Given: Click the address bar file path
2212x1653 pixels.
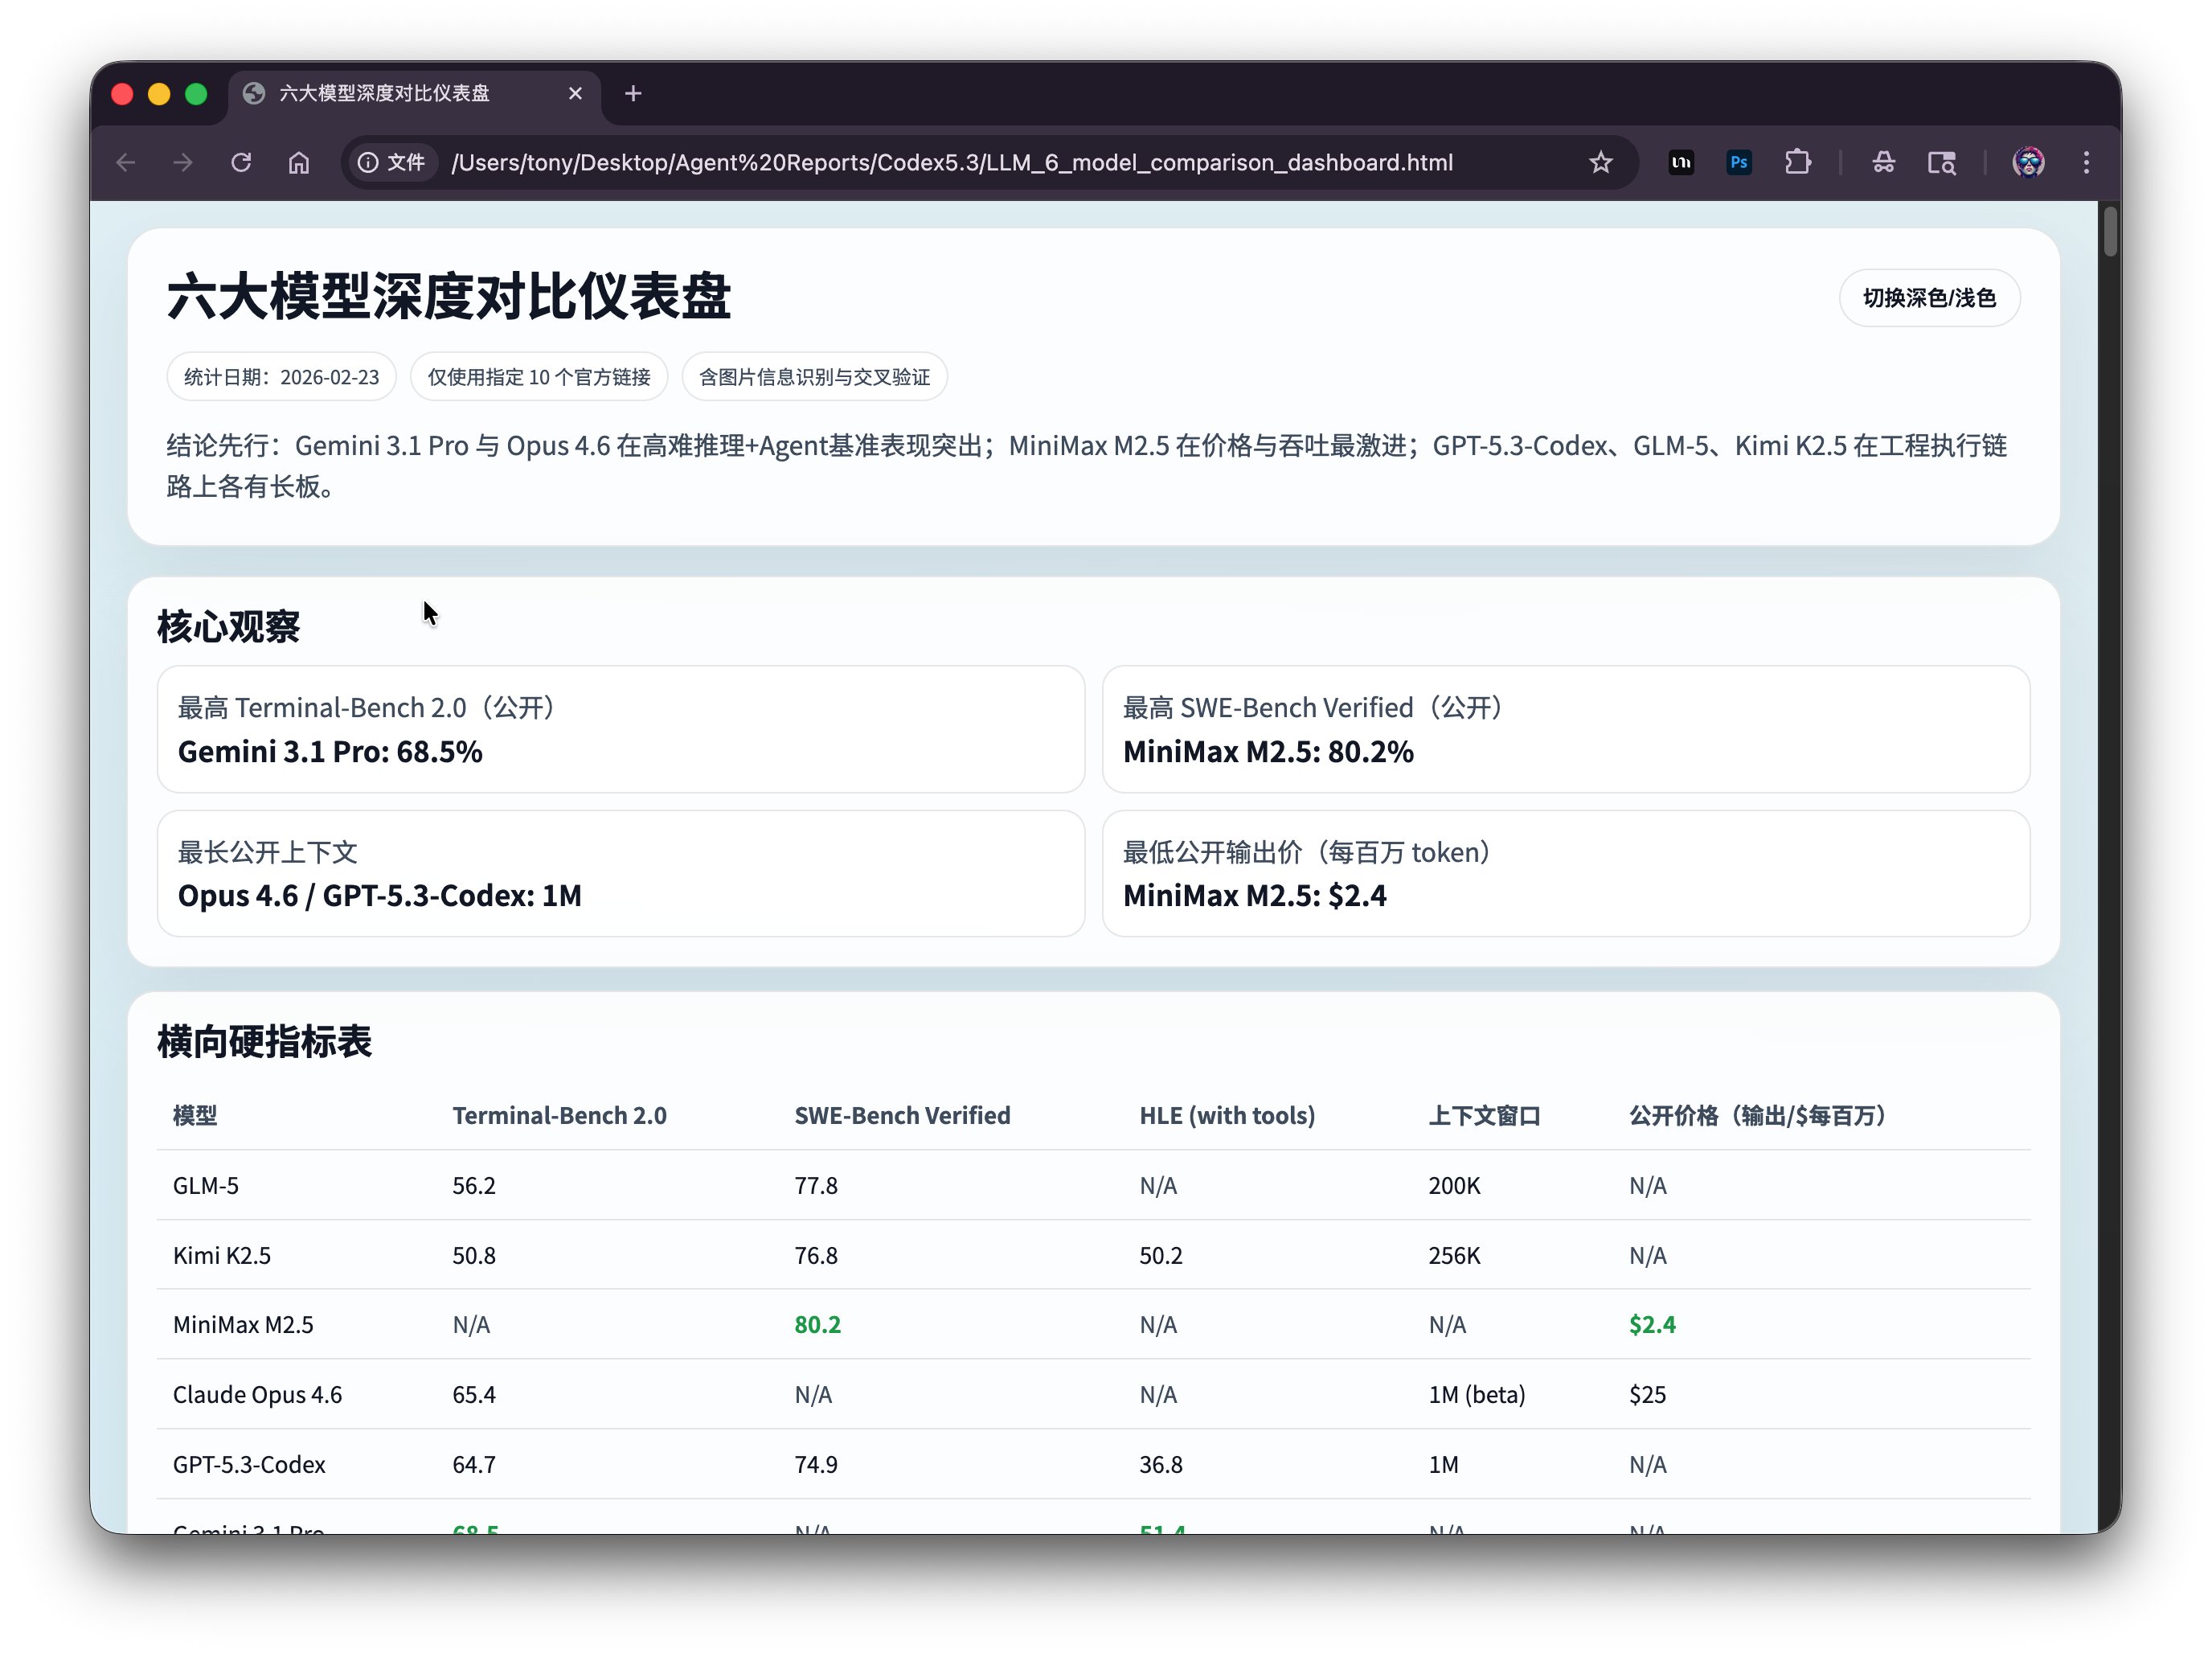Looking at the screenshot, I should 950,162.
